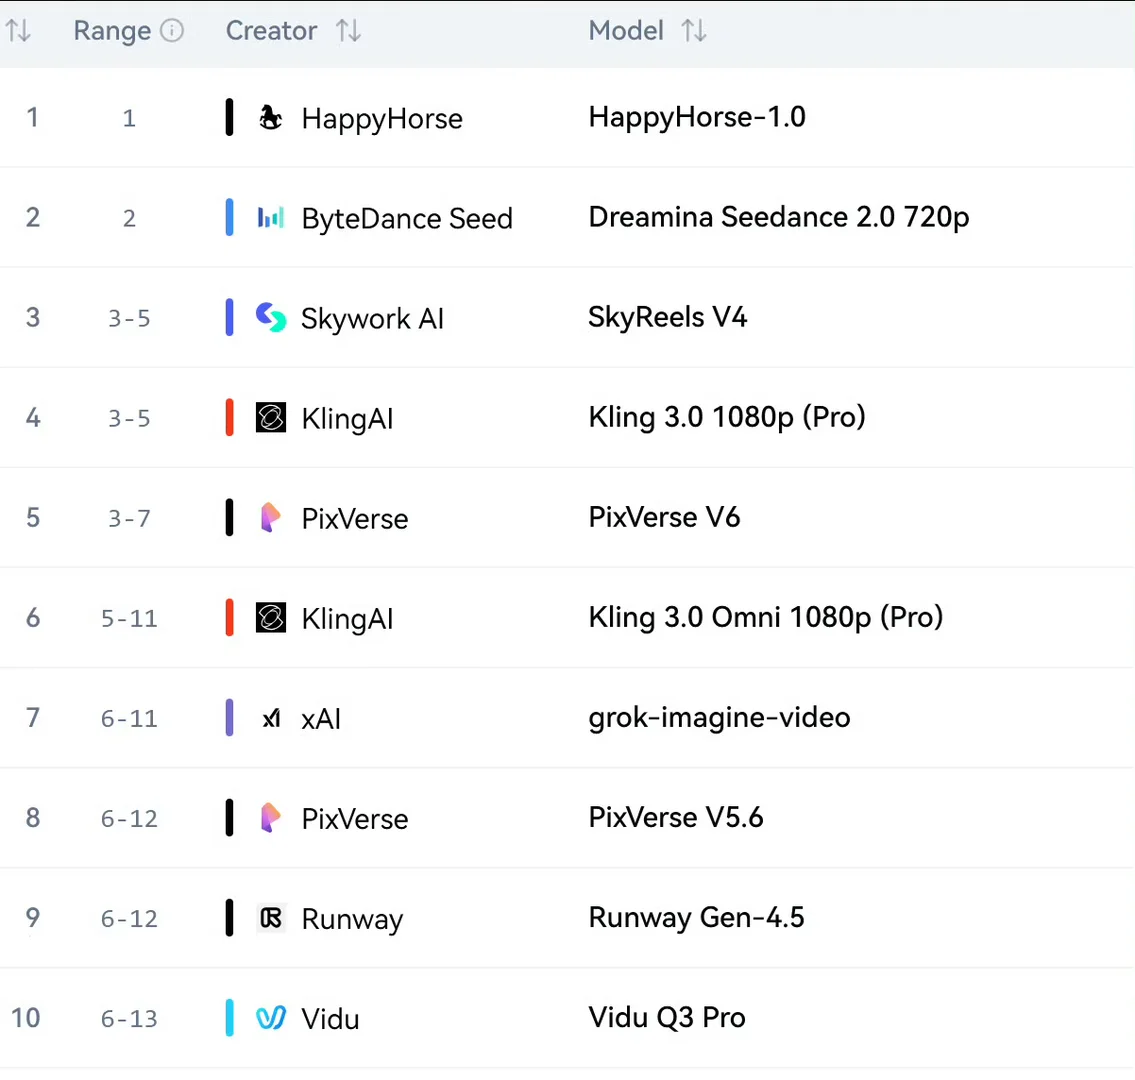Sort by rank using leftmost arrows
Viewport: 1135px width, 1080px height.
click(x=18, y=30)
